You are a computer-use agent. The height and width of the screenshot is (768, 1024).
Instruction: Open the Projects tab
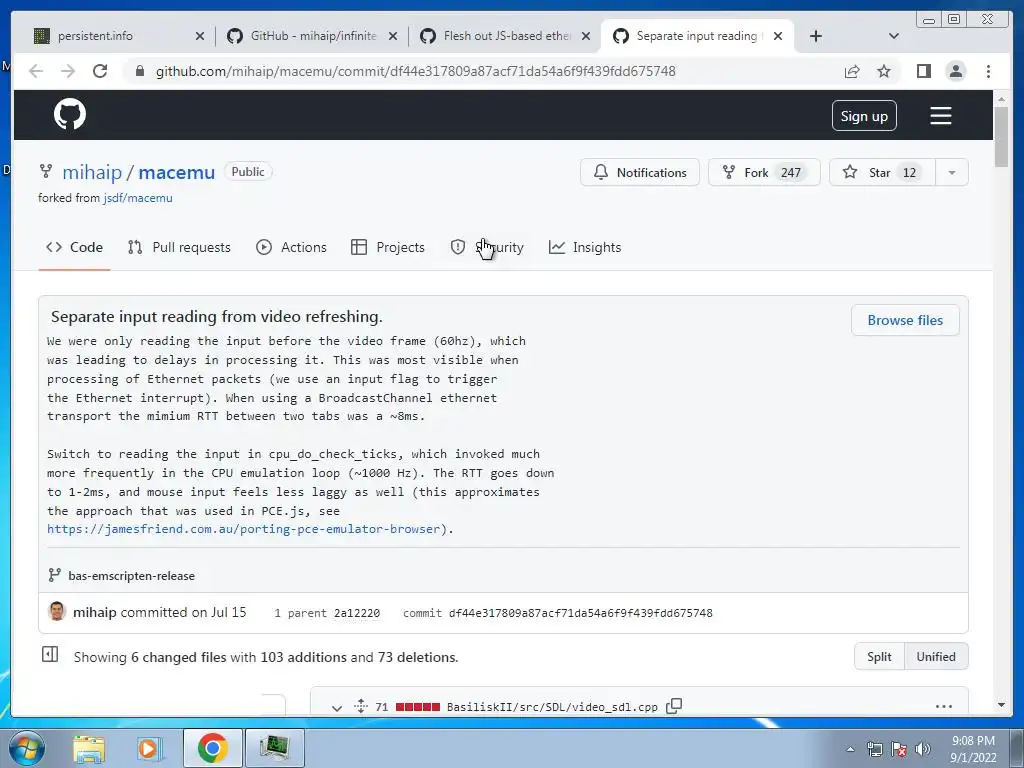pos(388,247)
